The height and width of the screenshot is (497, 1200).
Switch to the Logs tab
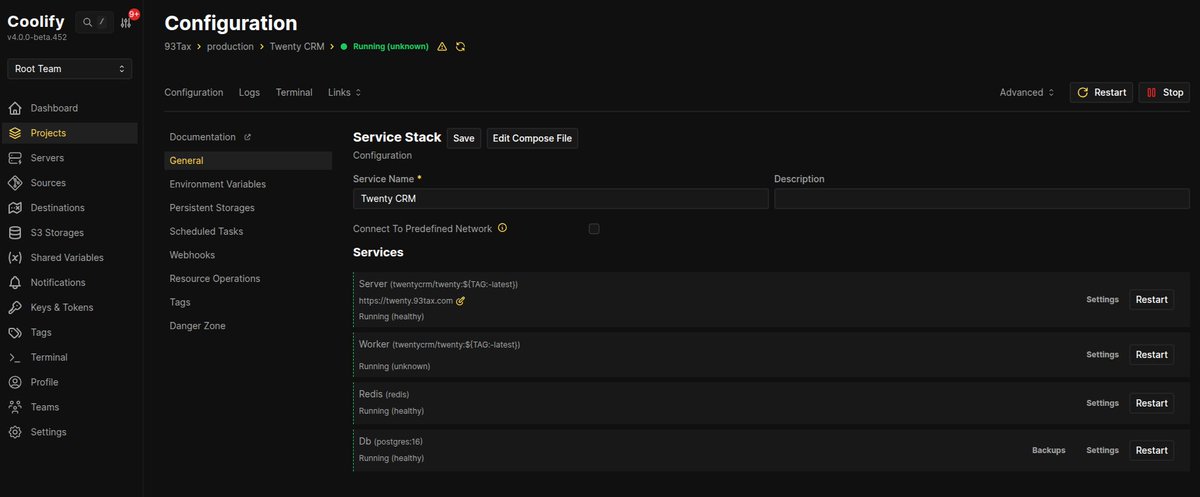[249, 92]
